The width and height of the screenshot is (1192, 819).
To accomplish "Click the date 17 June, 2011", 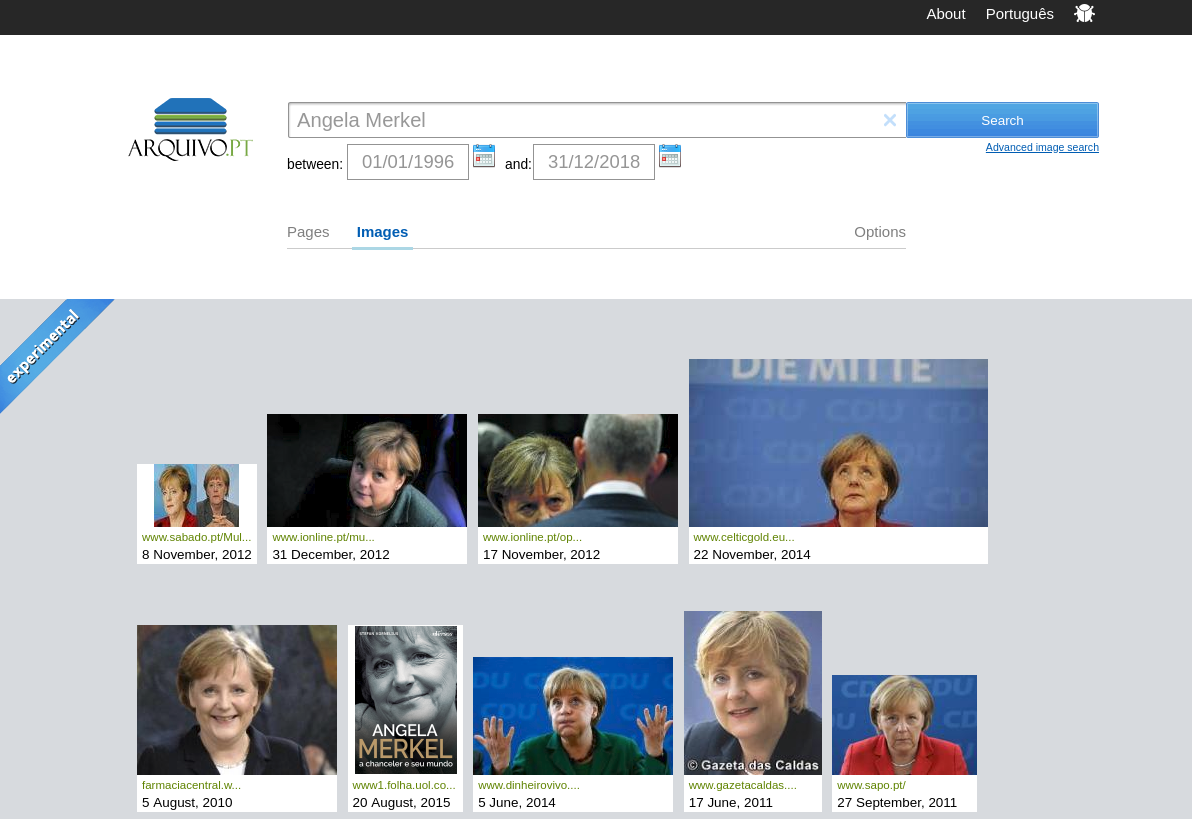I will (731, 802).
